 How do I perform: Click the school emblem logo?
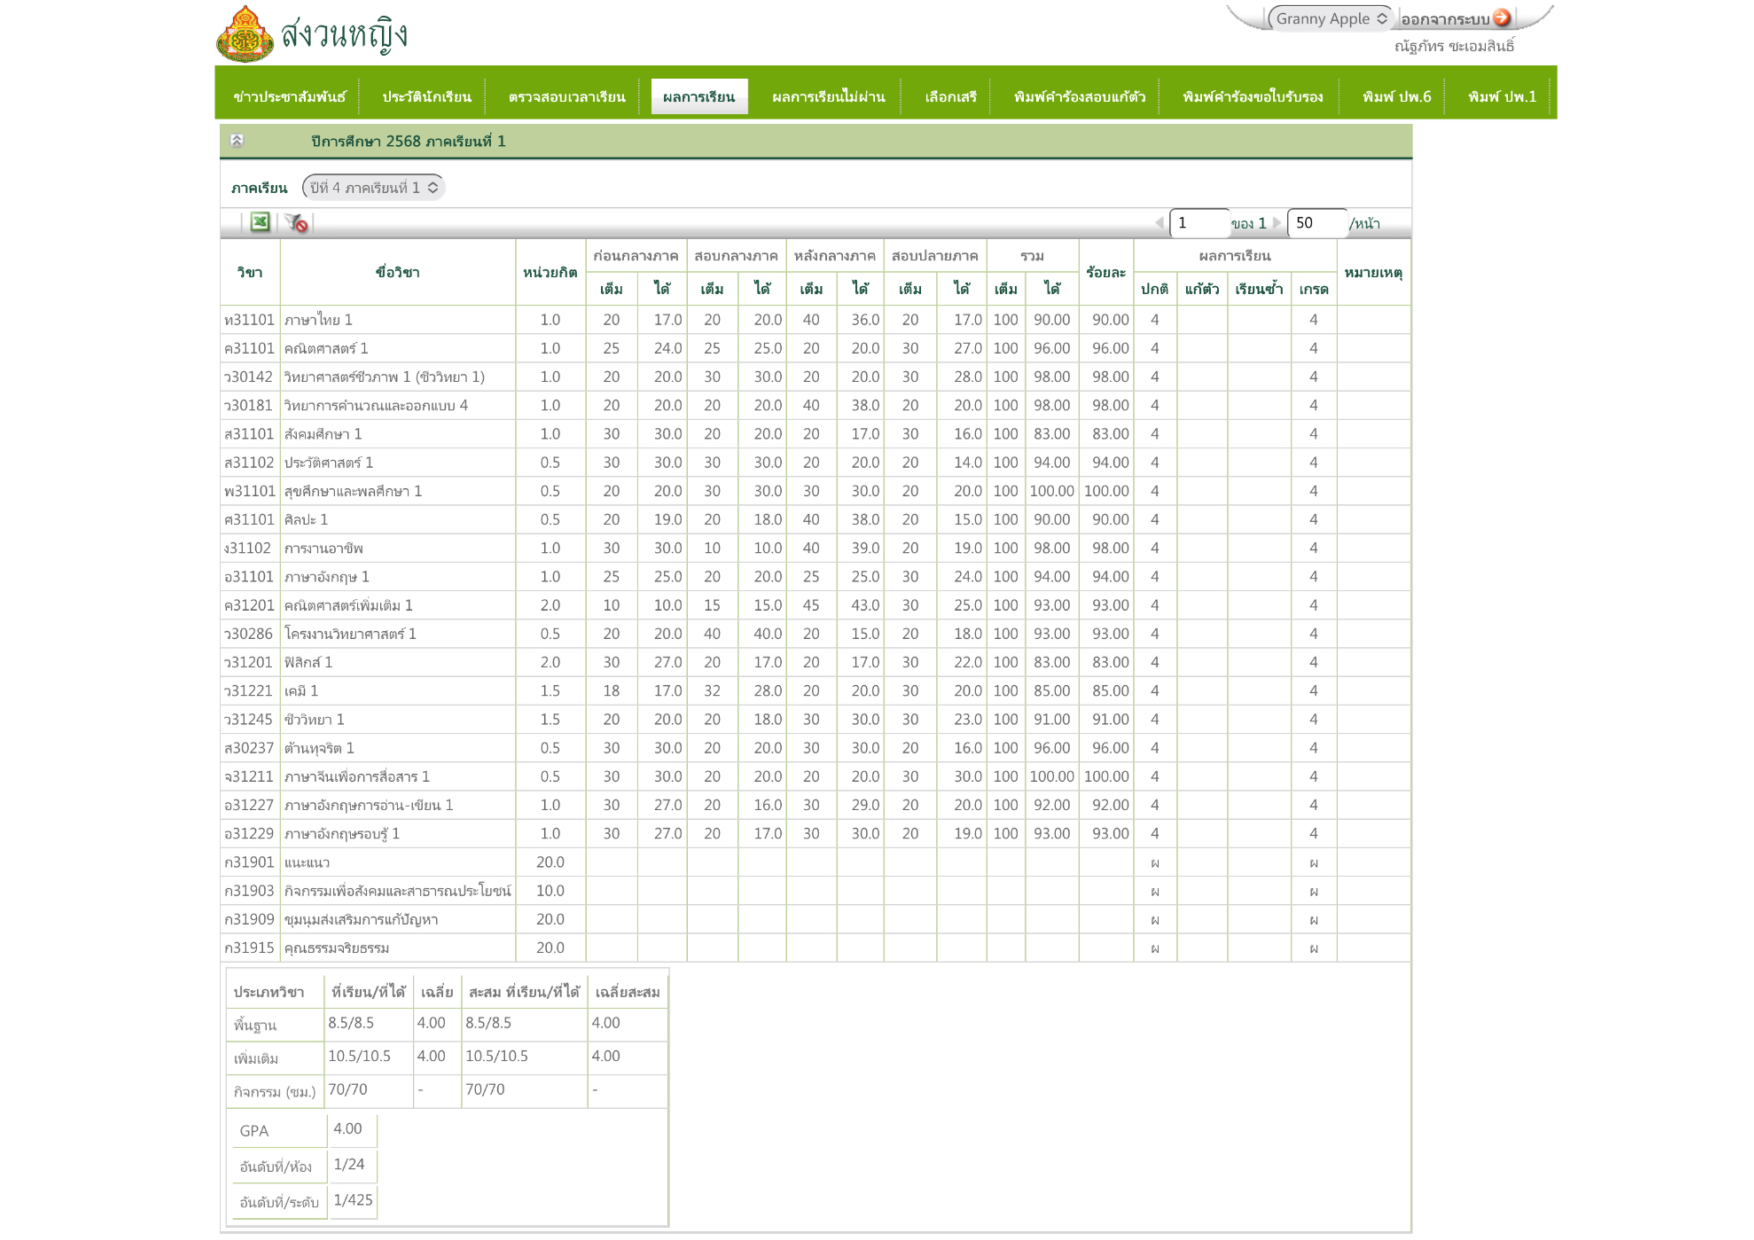(x=245, y=34)
